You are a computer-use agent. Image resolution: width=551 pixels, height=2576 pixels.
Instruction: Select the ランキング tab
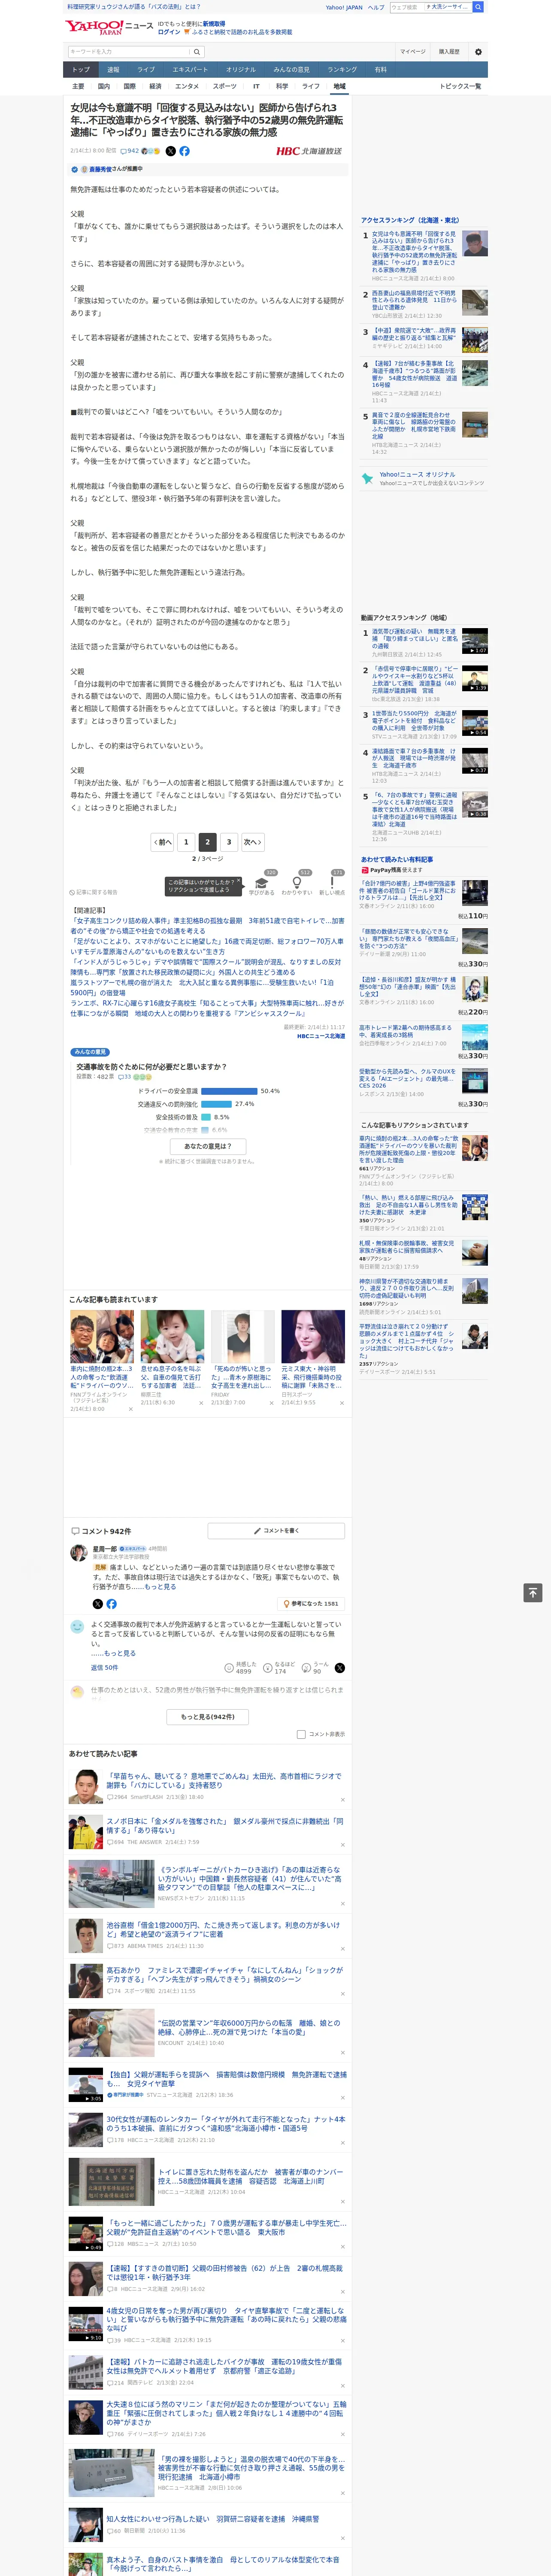click(x=342, y=70)
